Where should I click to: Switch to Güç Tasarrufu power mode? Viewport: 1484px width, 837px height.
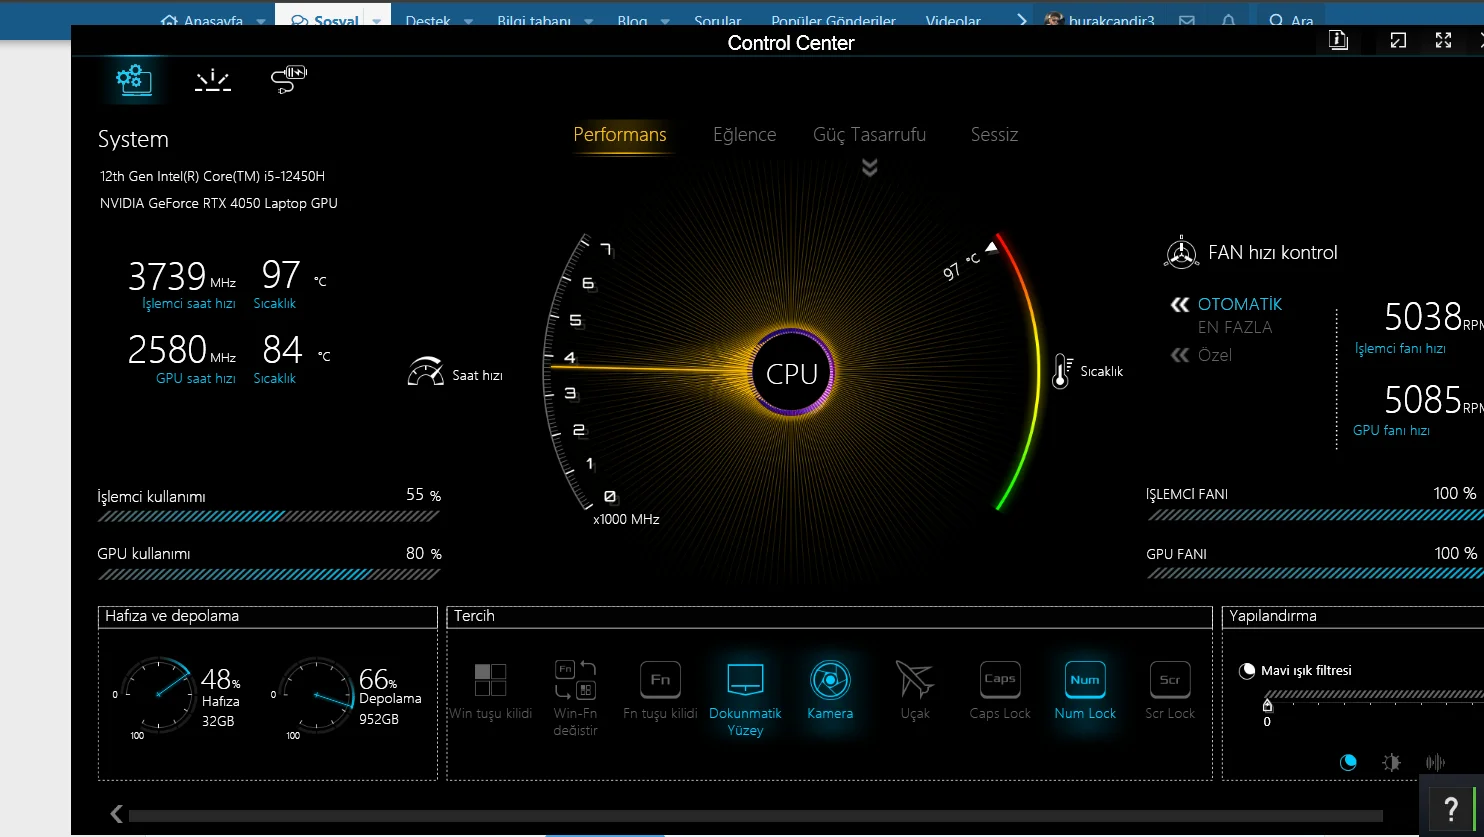click(870, 135)
